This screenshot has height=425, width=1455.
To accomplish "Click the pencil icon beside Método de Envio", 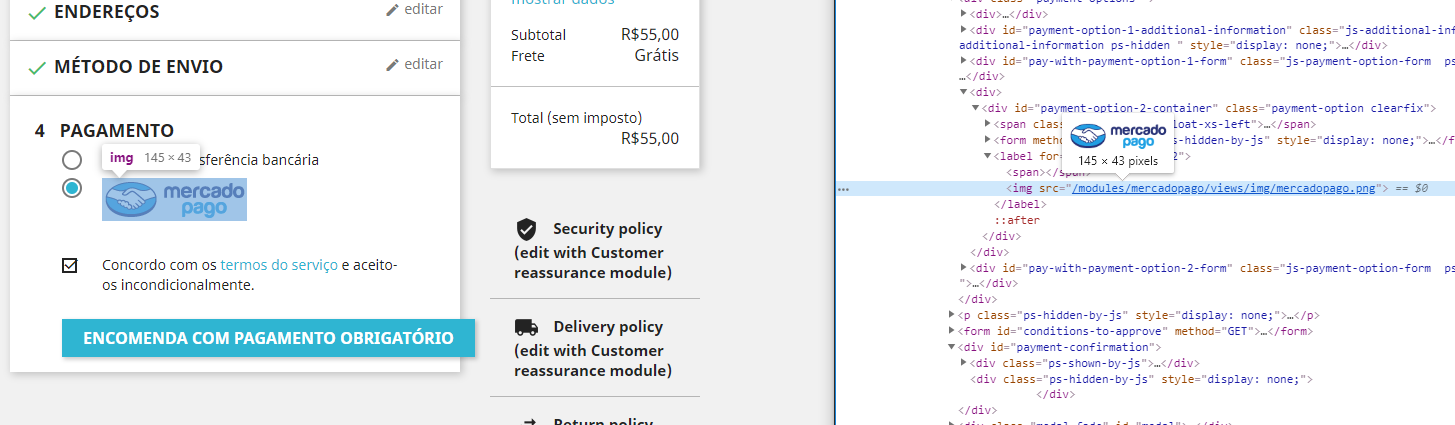I will click(x=392, y=65).
